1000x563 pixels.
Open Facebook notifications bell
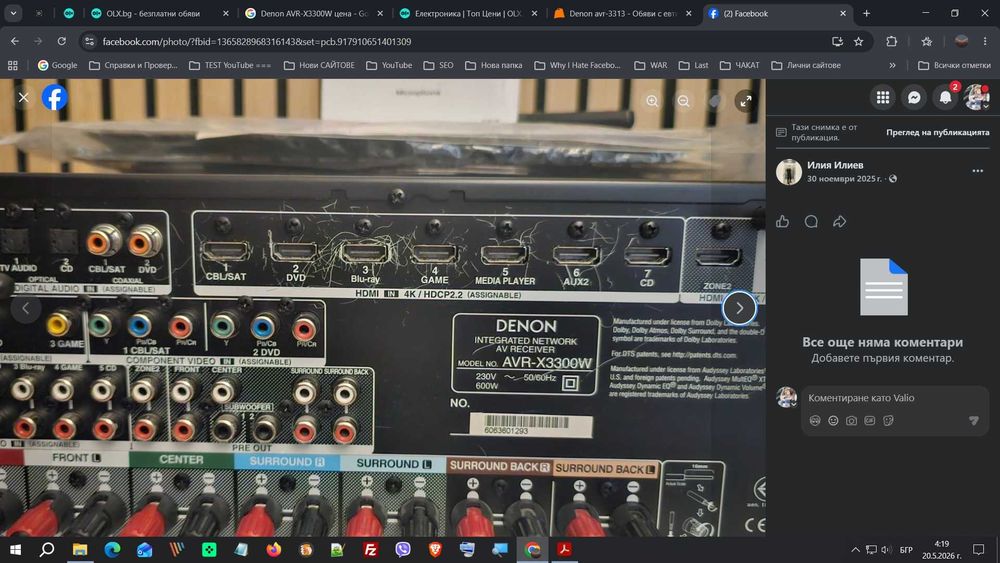coord(945,97)
